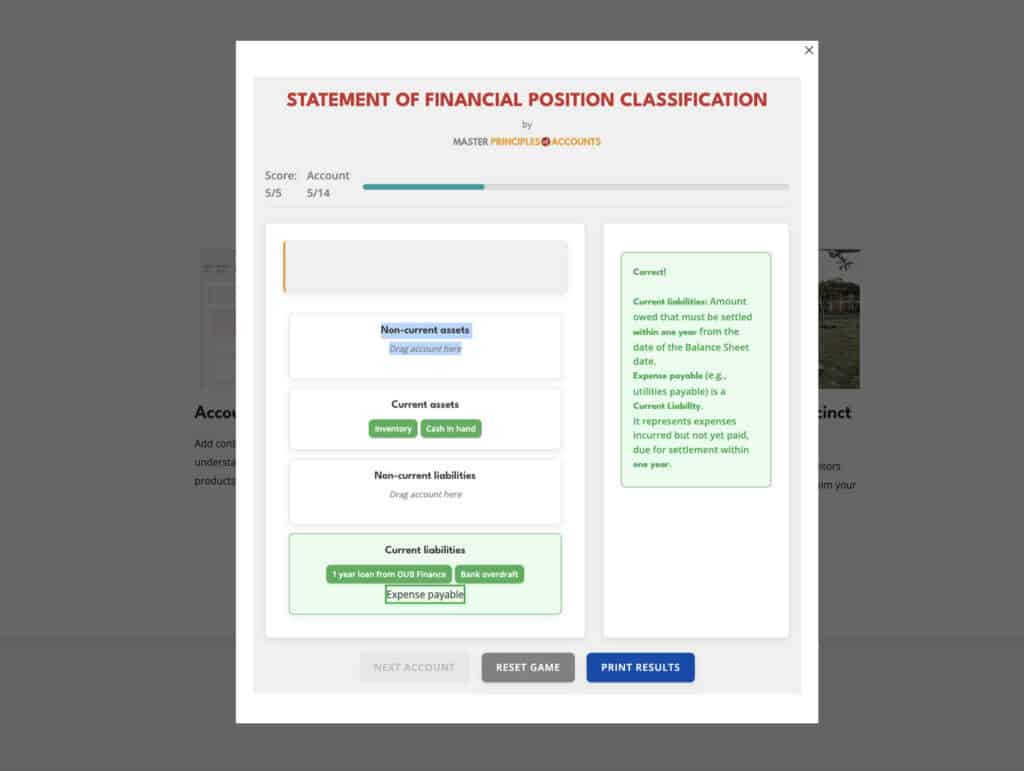Viewport: 1024px width, 771px height.
Task: Select the Non-current assets drop zone
Action: [x=425, y=346]
